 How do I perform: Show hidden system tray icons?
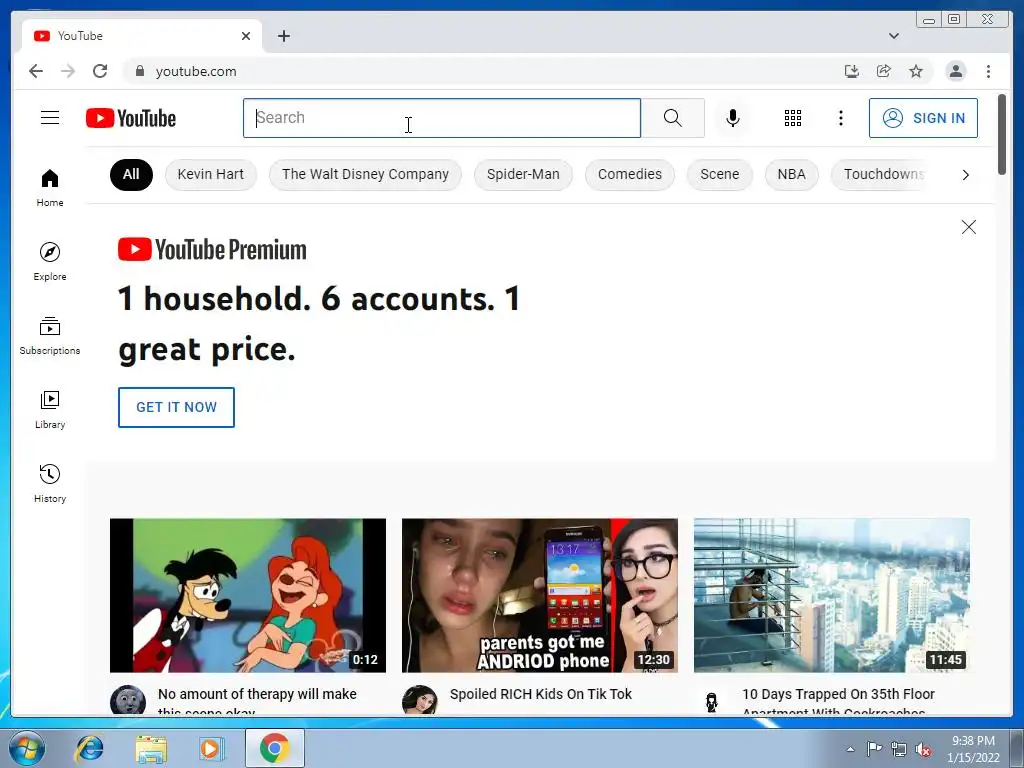click(x=850, y=748)
